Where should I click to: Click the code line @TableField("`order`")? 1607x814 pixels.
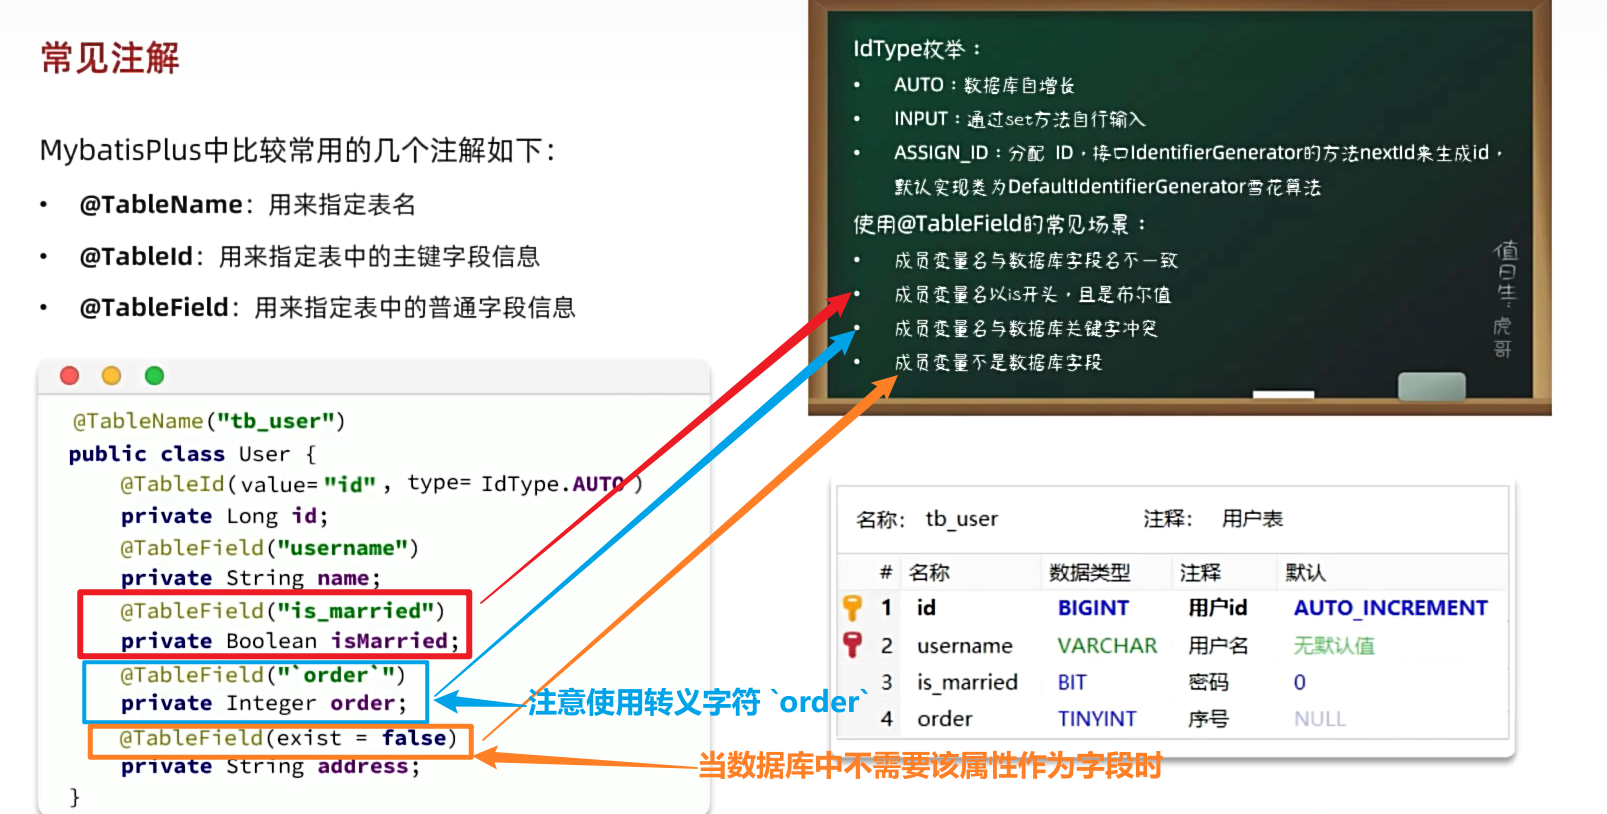262,675
